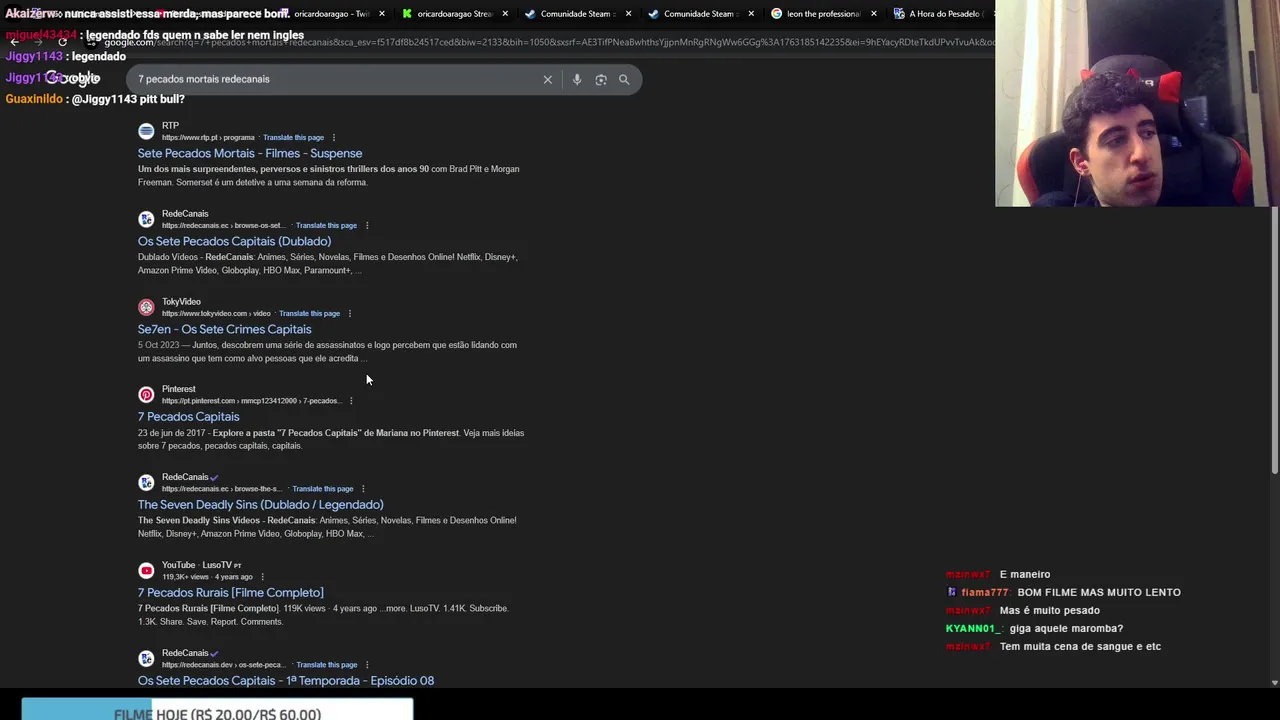Submit search with the magnifier icon
This screenshot has height=720, width=1280.
pyautogui.click(x=624, y=79)
